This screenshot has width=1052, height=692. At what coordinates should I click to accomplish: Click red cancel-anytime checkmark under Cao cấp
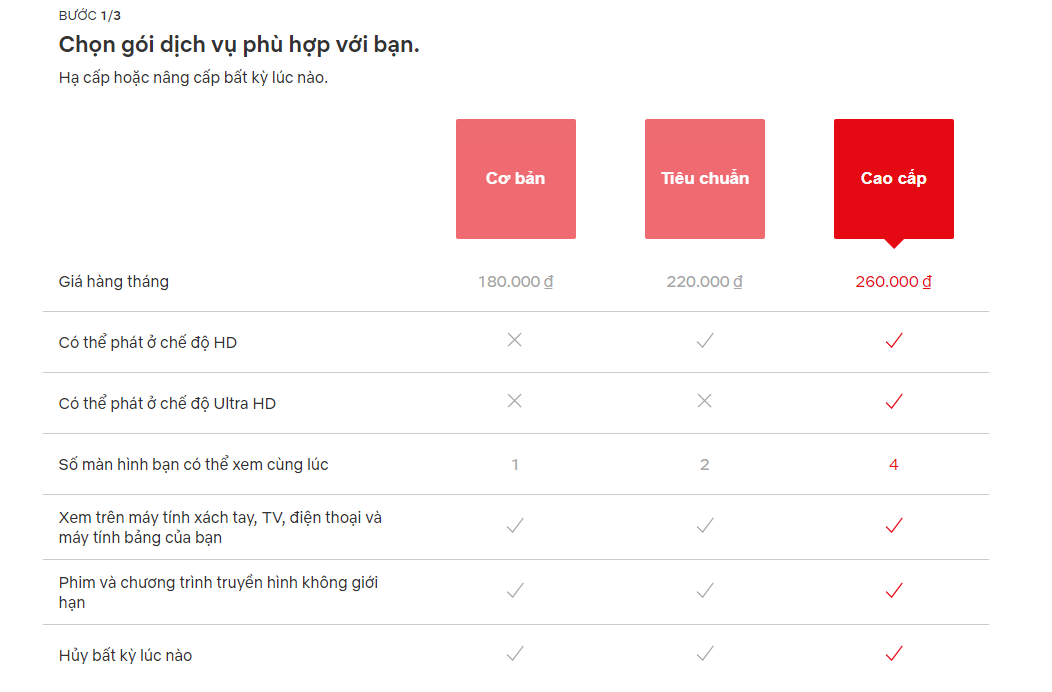[894, 653]
